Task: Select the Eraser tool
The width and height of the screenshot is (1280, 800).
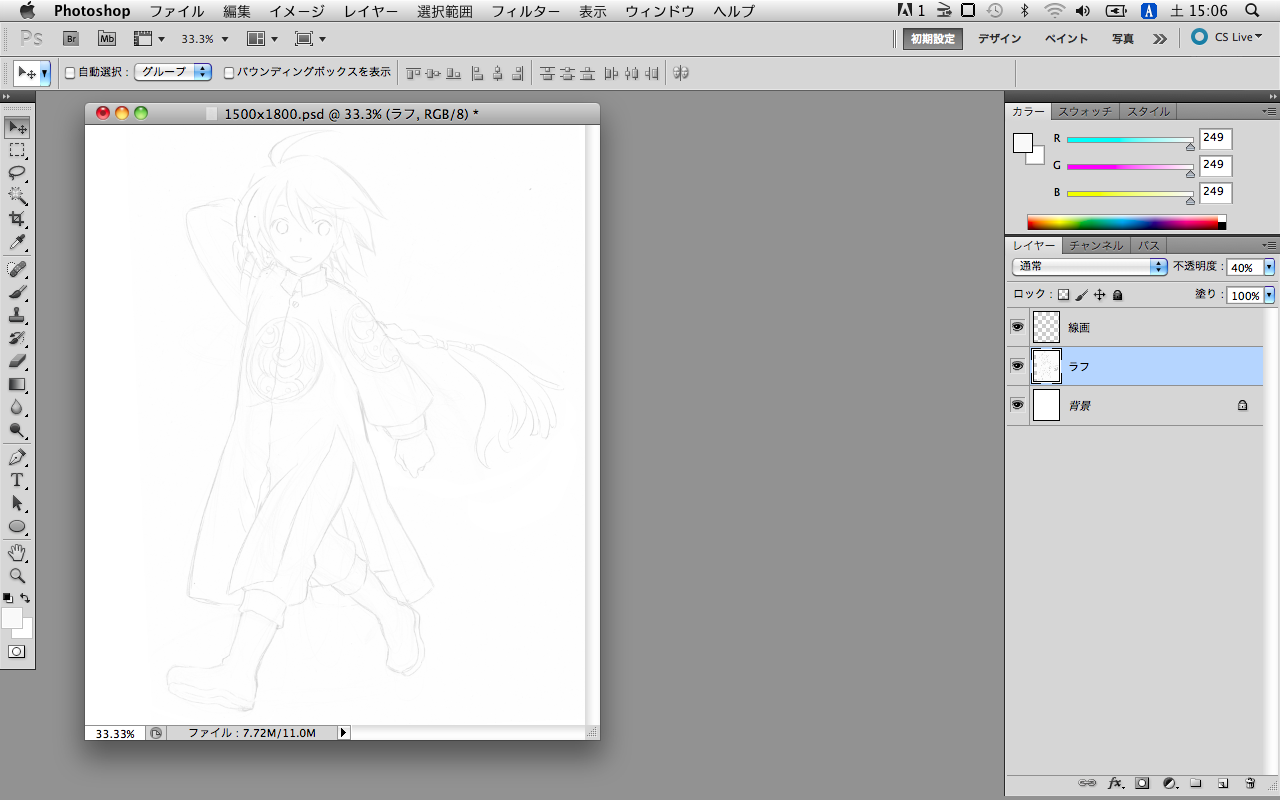Action: (17, 361)
